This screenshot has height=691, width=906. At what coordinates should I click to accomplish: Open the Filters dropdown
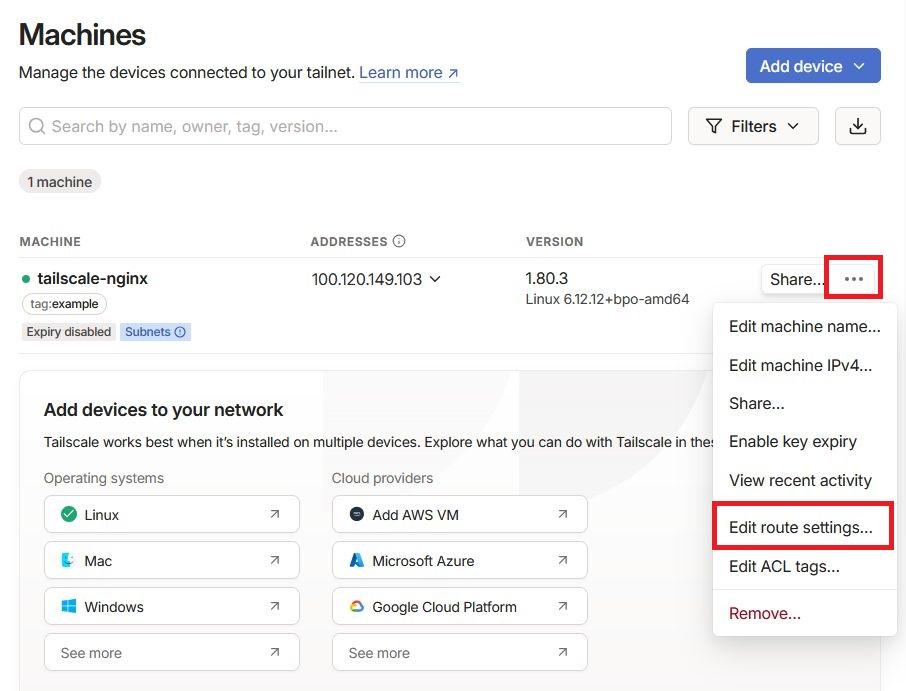click(752, 126)
